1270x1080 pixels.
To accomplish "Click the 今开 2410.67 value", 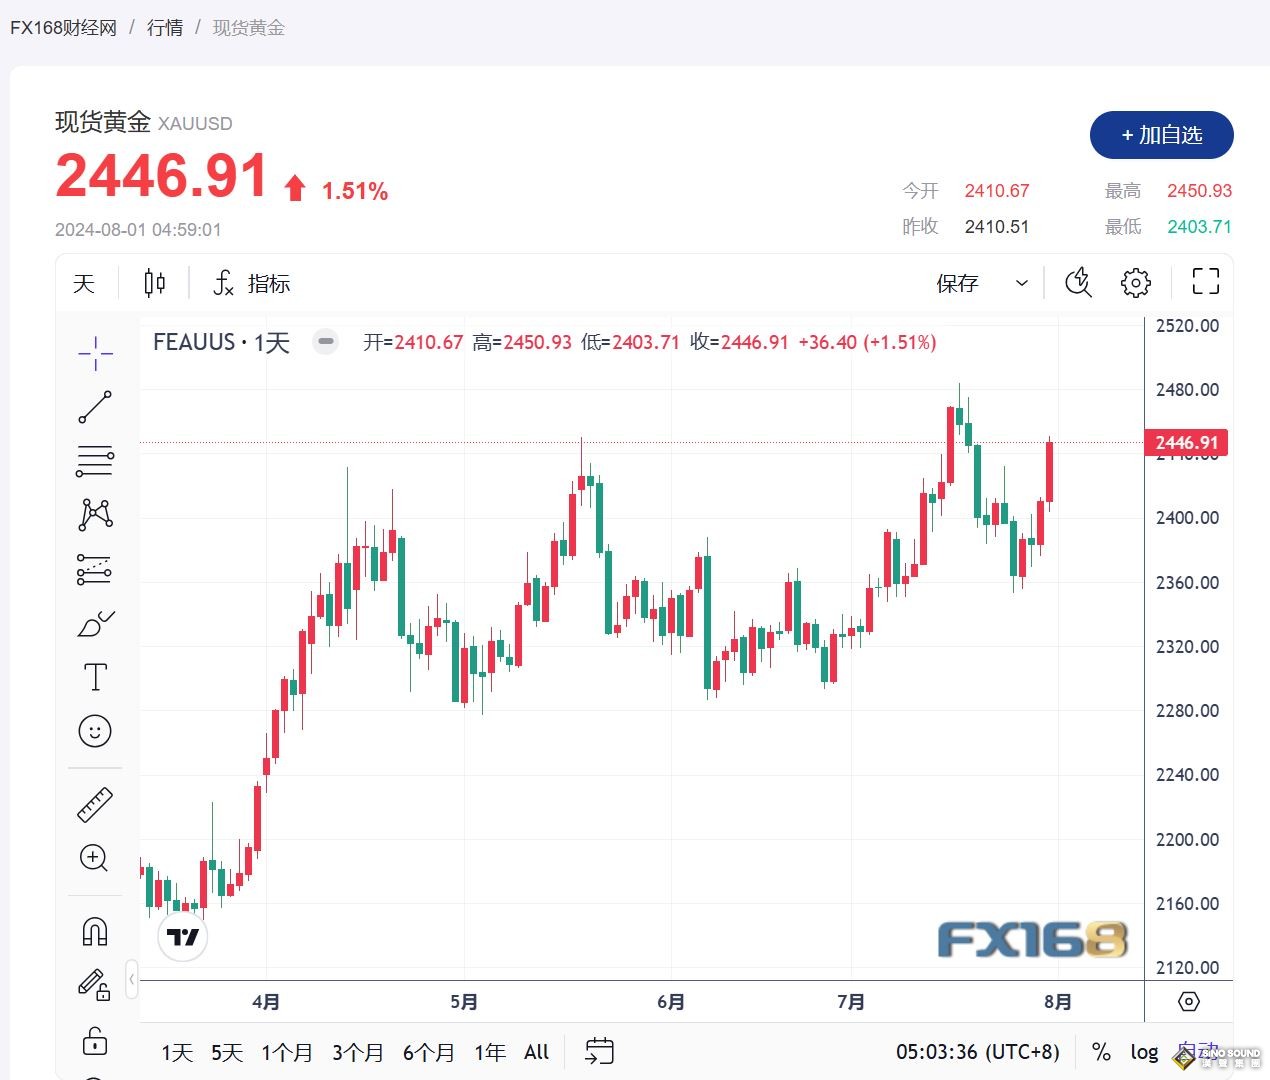I will click(997, 190).
